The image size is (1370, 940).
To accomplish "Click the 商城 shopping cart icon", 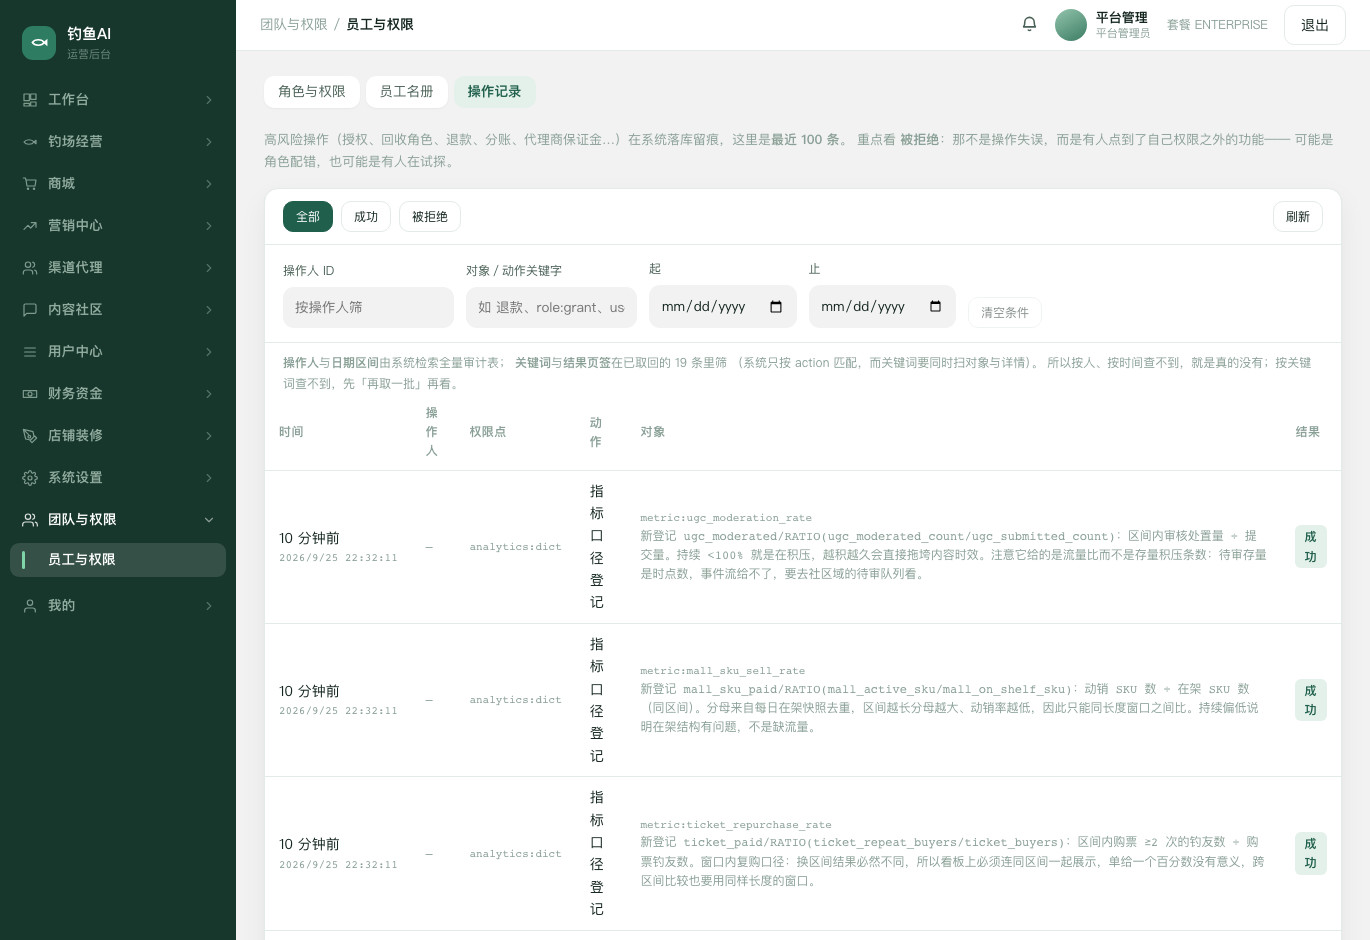I will coord(30,184).
